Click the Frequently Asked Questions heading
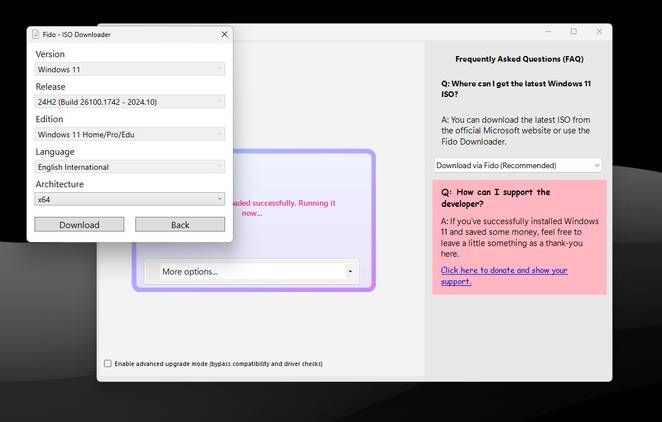Image resolution: width=662 pixels, height=422 pixels. 519,59
